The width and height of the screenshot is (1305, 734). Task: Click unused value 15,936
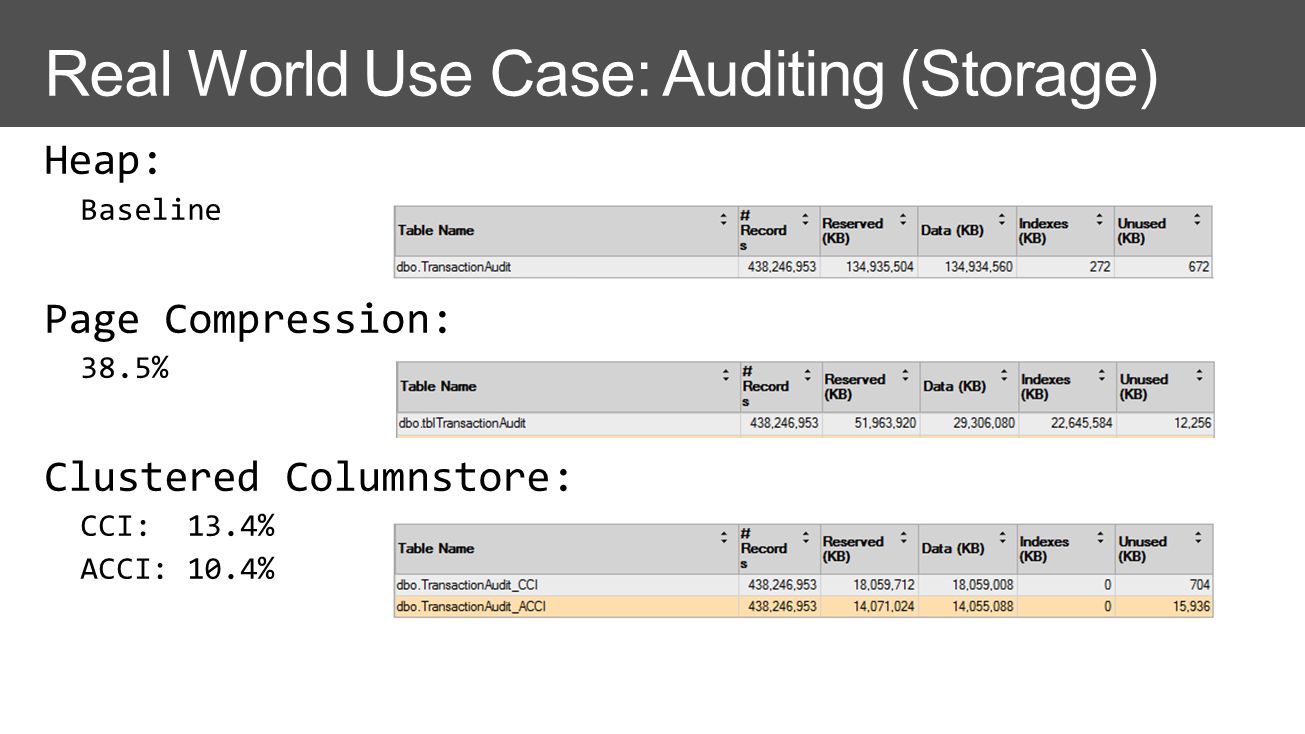[1192, 606]
